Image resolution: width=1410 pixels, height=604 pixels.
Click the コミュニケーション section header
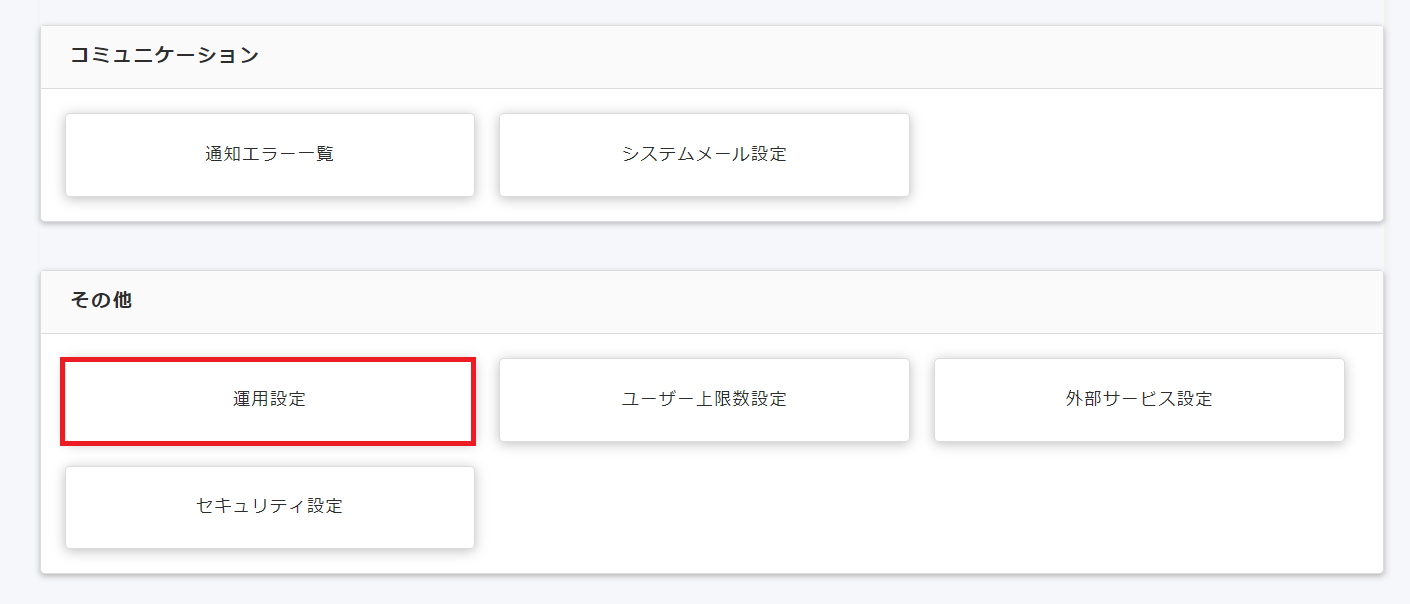tap(164, 56)
